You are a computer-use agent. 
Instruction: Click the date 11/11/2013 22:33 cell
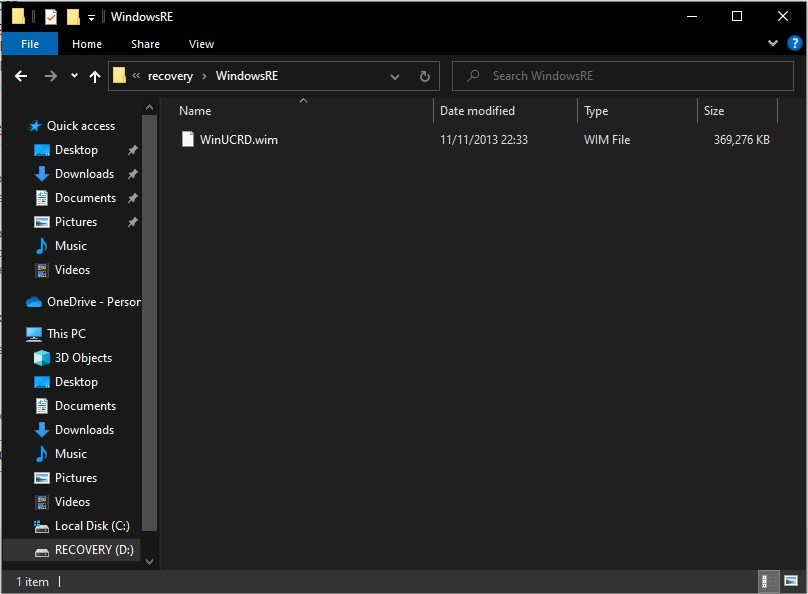pyautogui.click(x=483, y=140)
